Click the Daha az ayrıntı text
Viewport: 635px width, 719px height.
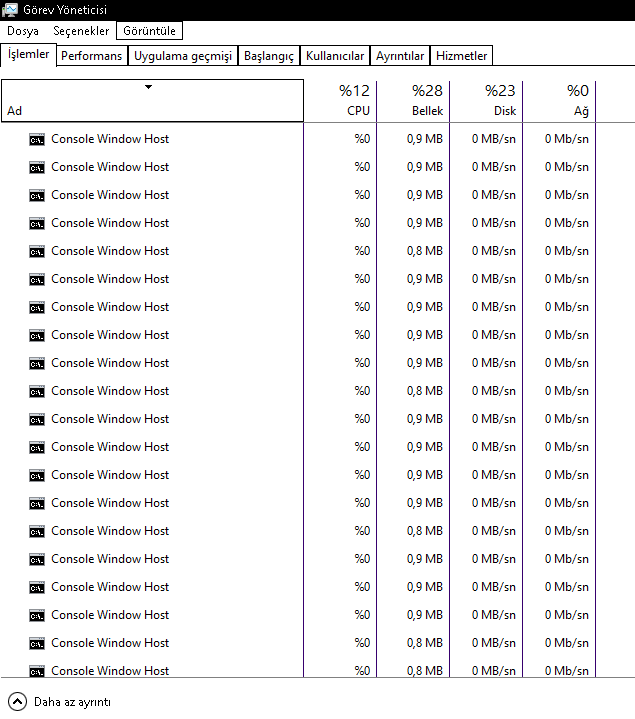72,702
